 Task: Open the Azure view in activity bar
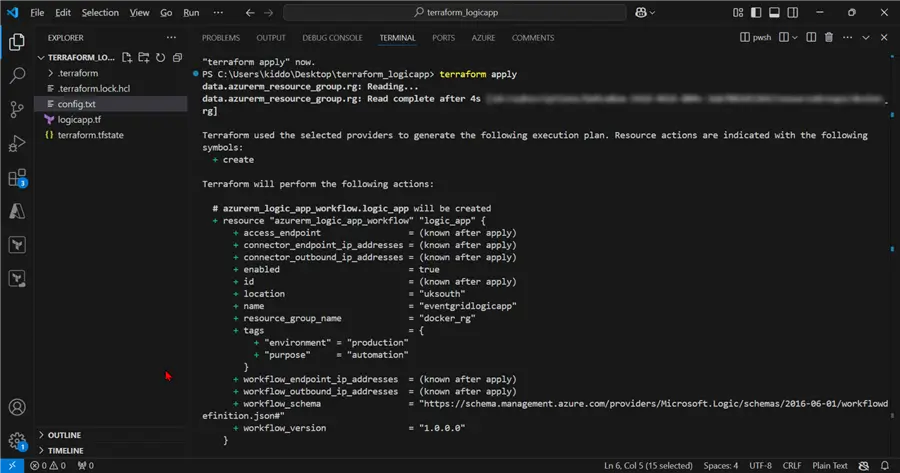[x=17, y=211]
